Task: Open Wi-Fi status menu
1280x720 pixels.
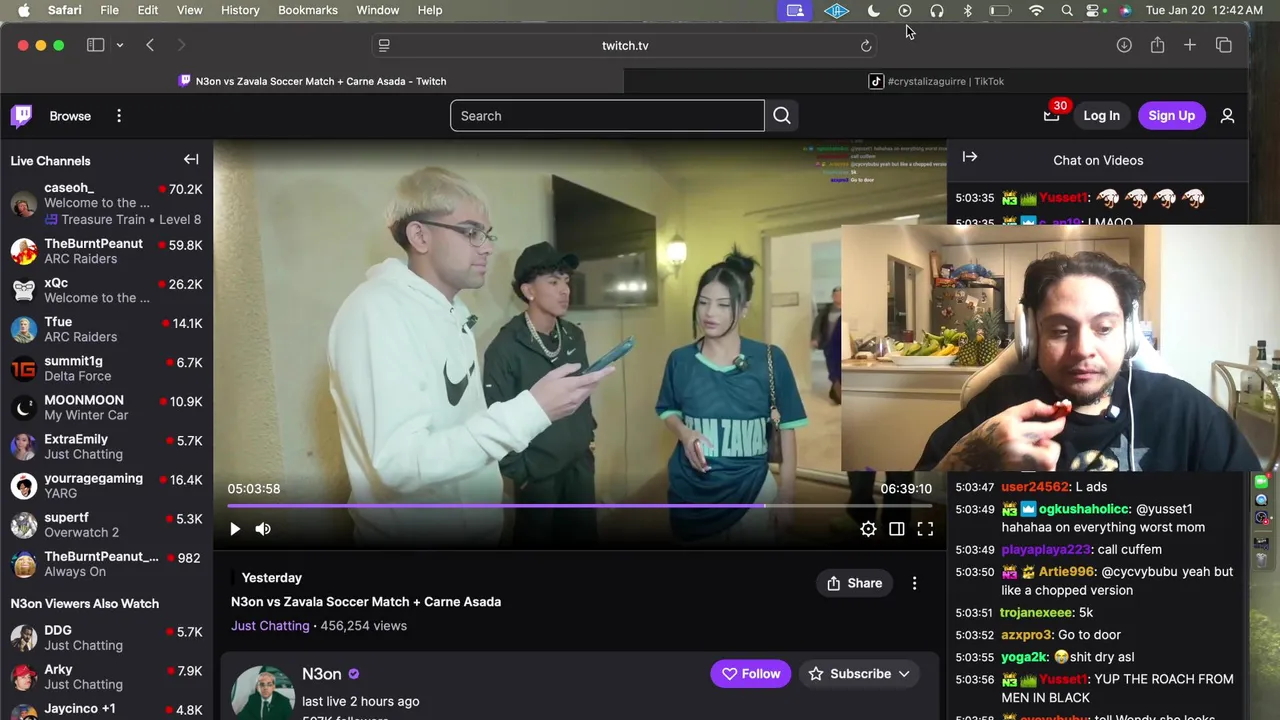Action: [x=1036, y=10]
